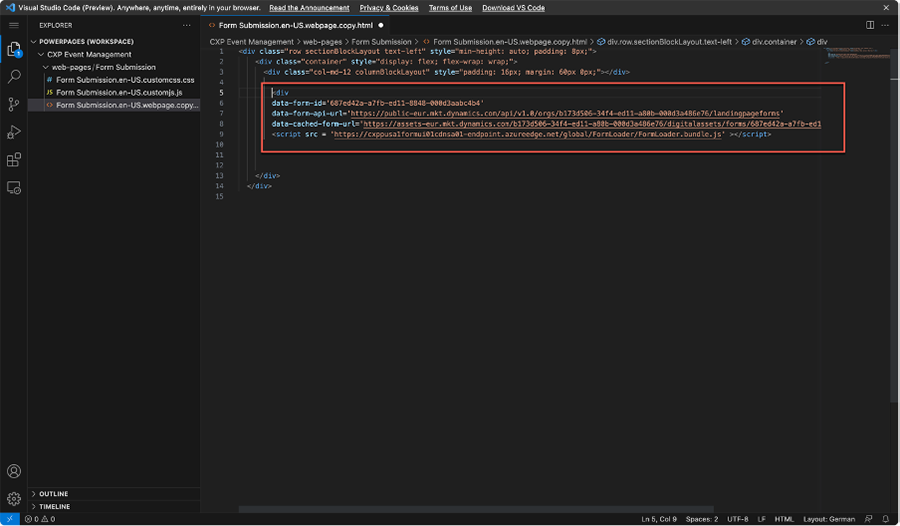Open Explorer Views and More Actions ellipsis
The height and width of the screenshot is (526, 900).
click(x=187, y=25)
